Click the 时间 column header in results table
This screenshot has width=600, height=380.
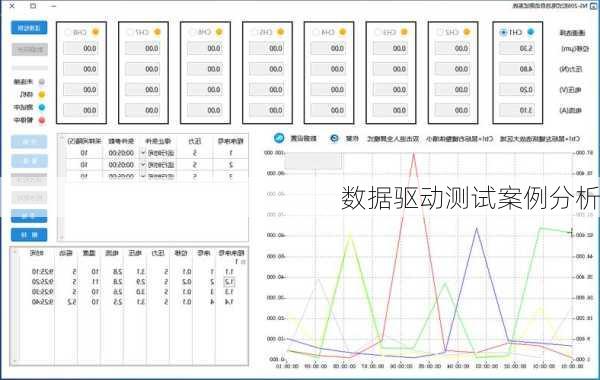pos(37,253)
